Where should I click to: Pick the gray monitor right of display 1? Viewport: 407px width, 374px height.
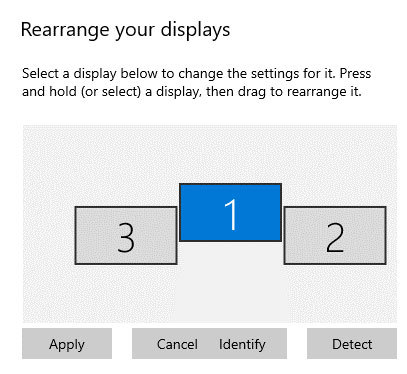[335, 235]
